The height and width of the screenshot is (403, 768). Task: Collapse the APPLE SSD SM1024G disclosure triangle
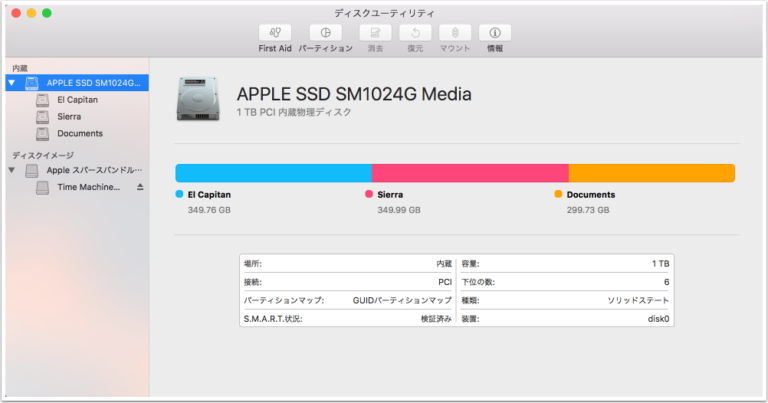click(12, 83)
